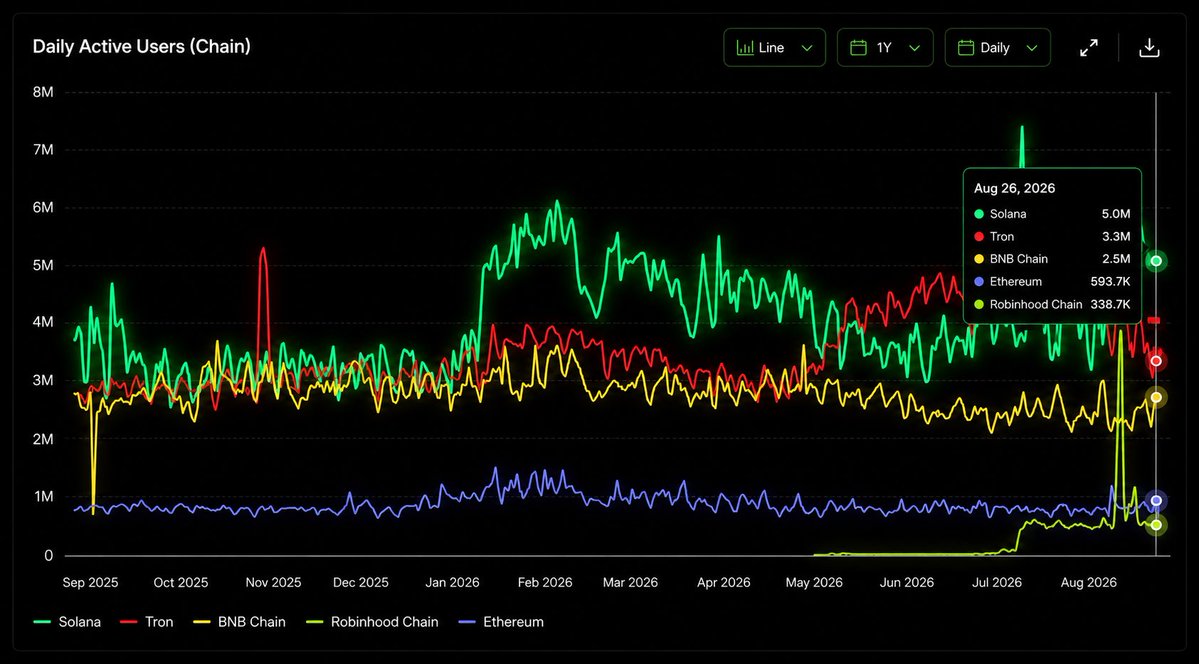The image size is (1199, 664).
Task: Click the Apr 2026 x-axis label
Action: (723, 583)
